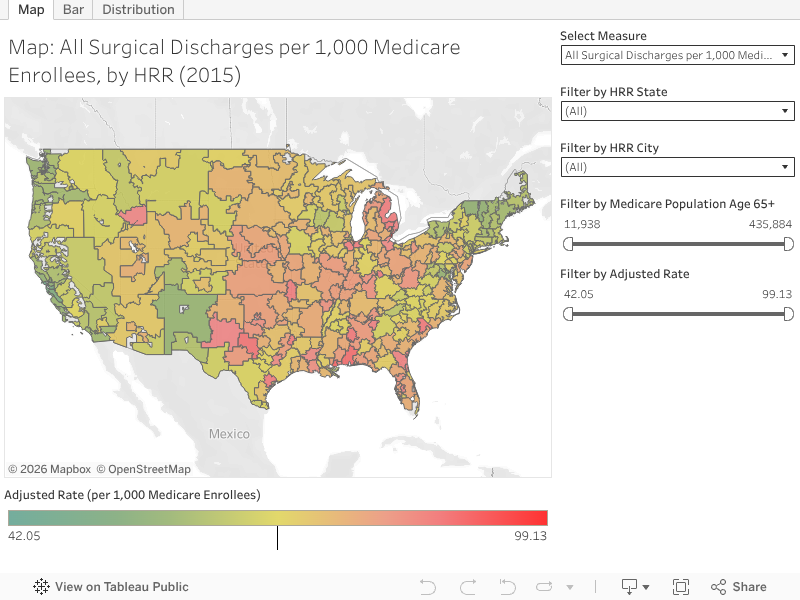Open the Select Measure dropdown

coord(677,55)
